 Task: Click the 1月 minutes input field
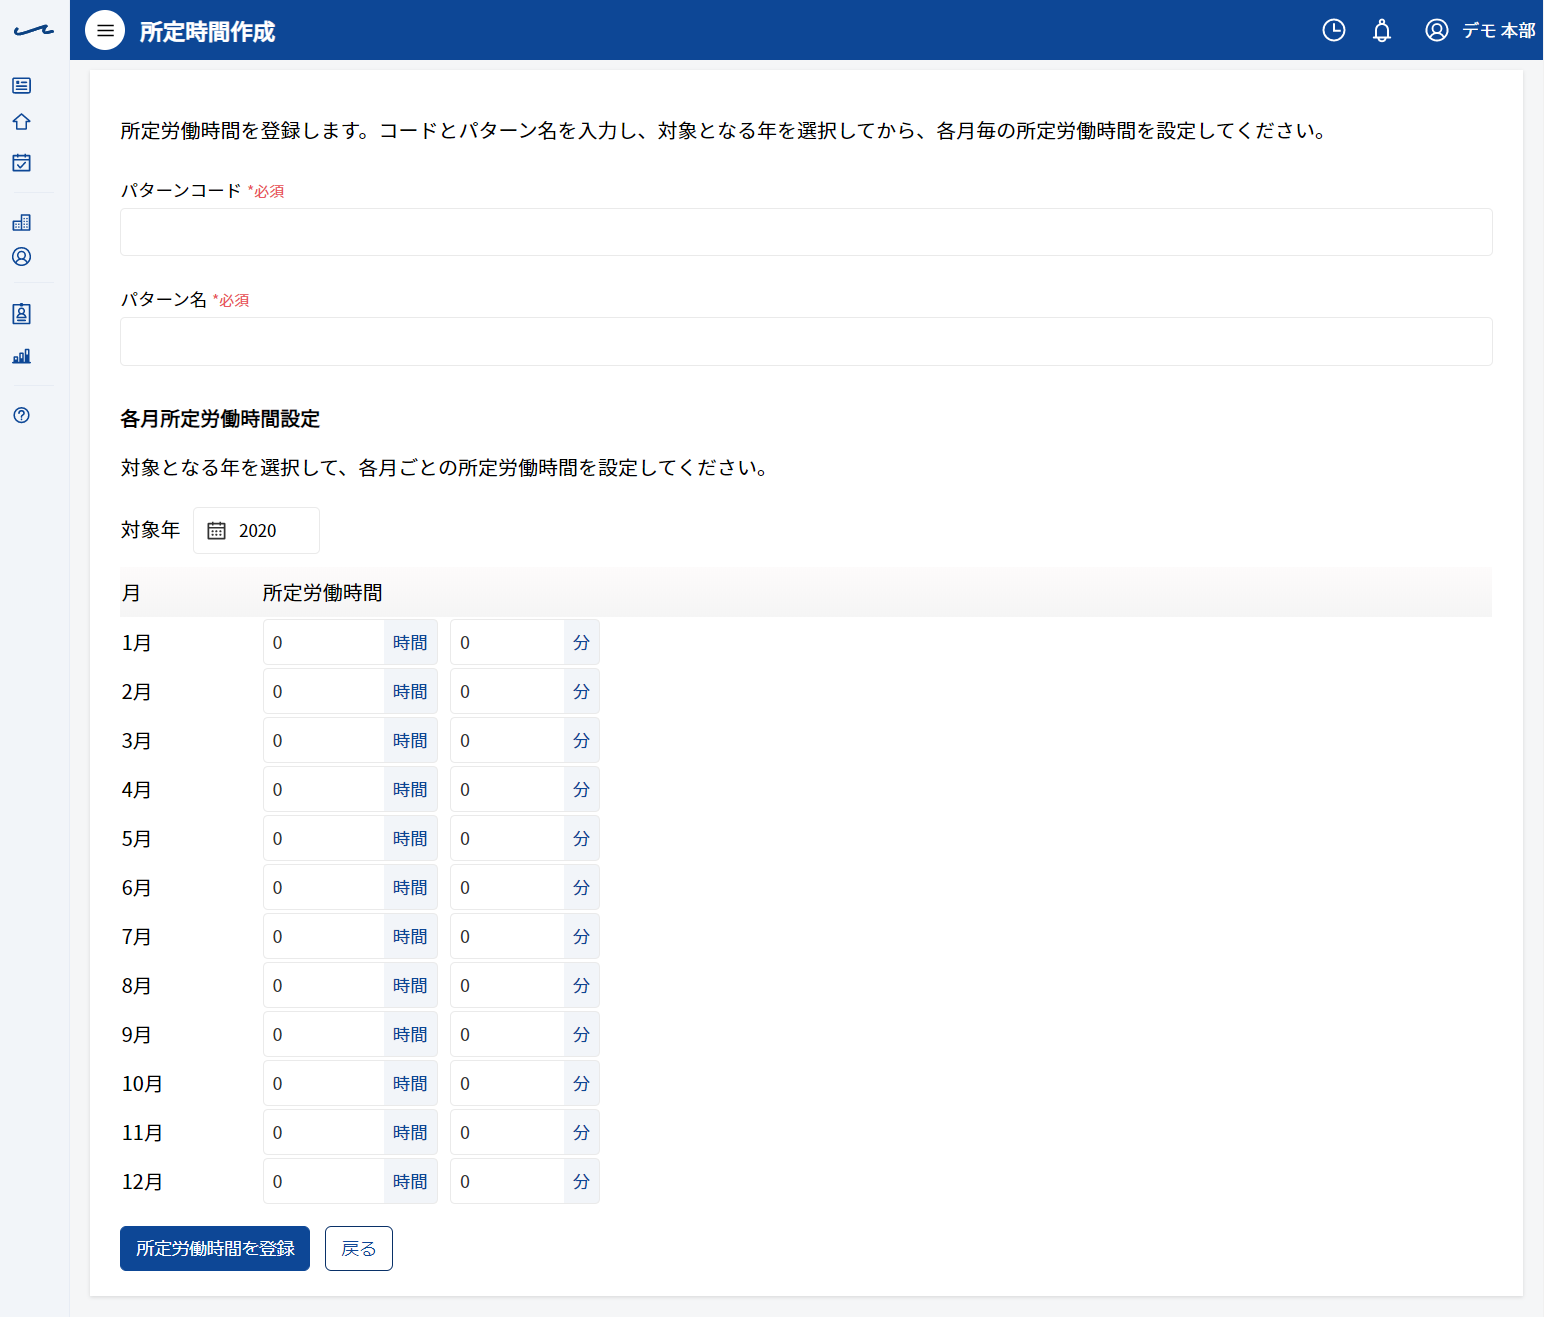click(x=507, y=642)
